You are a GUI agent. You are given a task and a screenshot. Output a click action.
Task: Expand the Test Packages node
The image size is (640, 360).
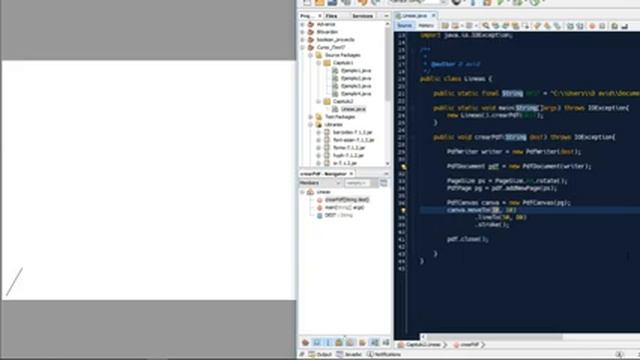311,117
